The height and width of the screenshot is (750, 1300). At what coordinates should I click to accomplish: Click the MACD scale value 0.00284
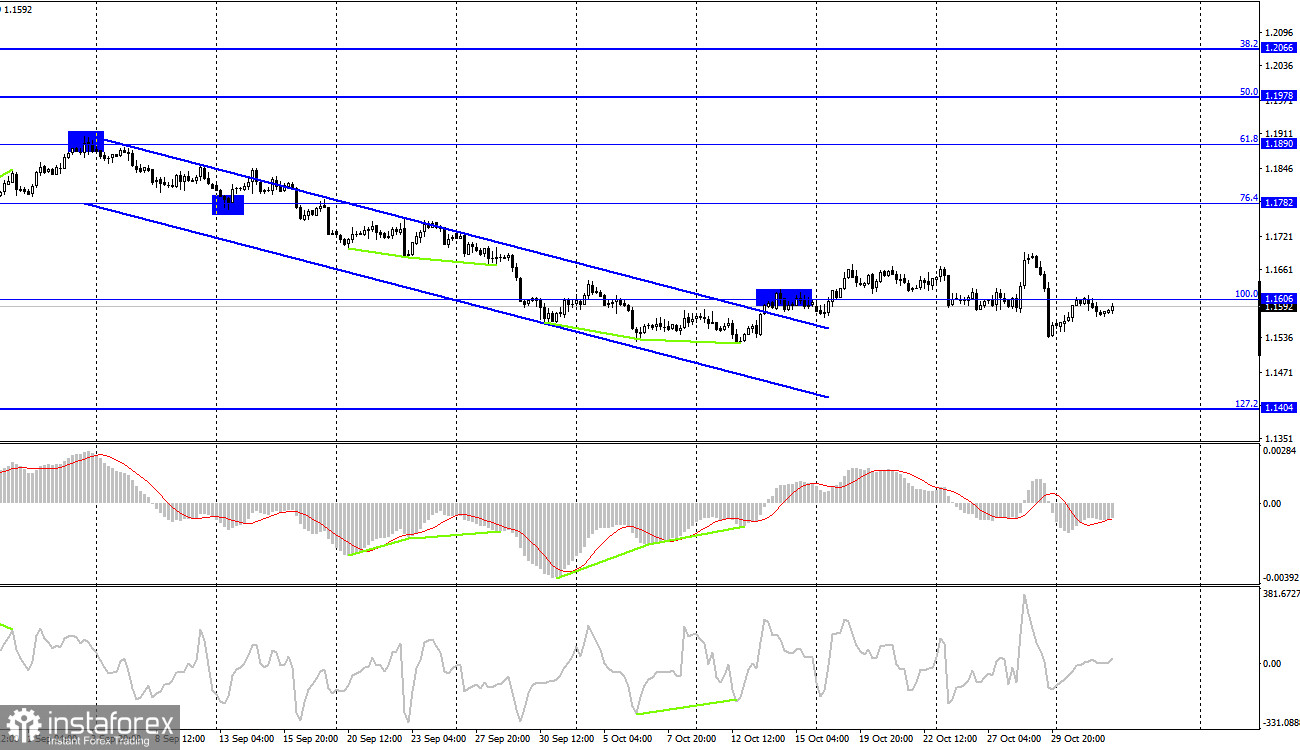[1281, 452]
